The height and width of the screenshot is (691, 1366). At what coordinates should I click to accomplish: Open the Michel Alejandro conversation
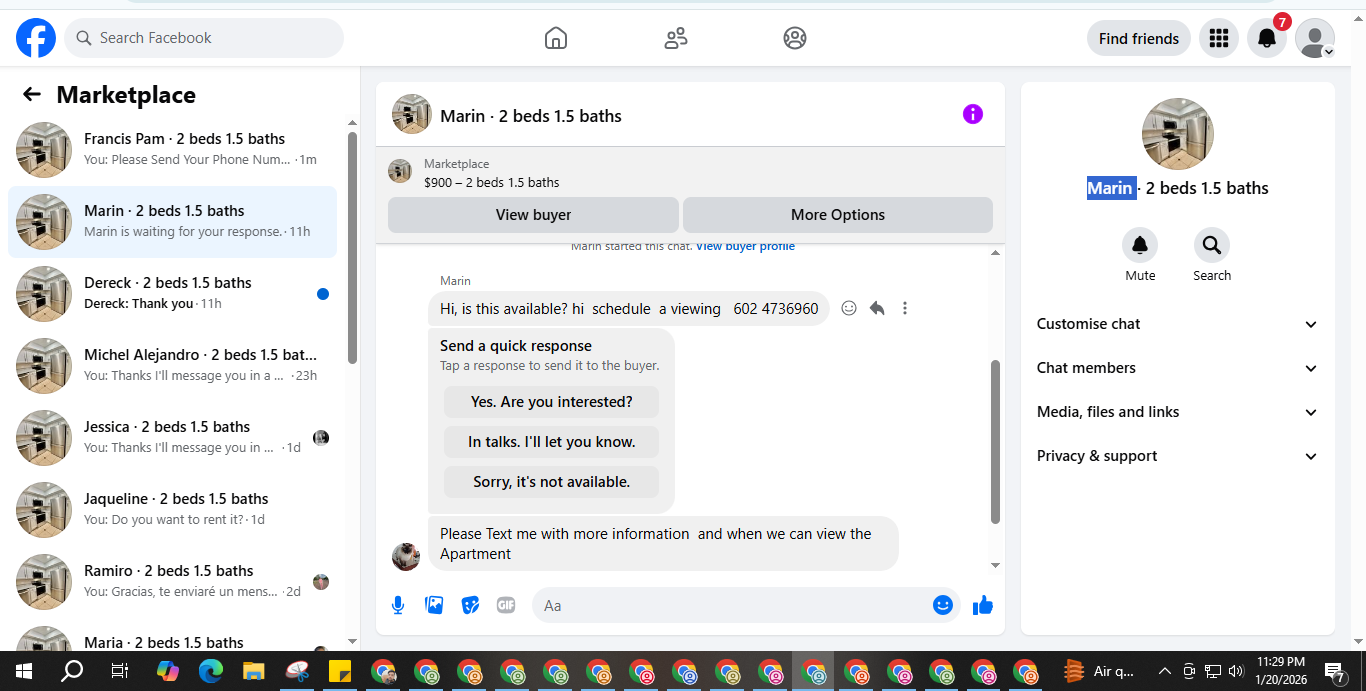pos(172,366)
